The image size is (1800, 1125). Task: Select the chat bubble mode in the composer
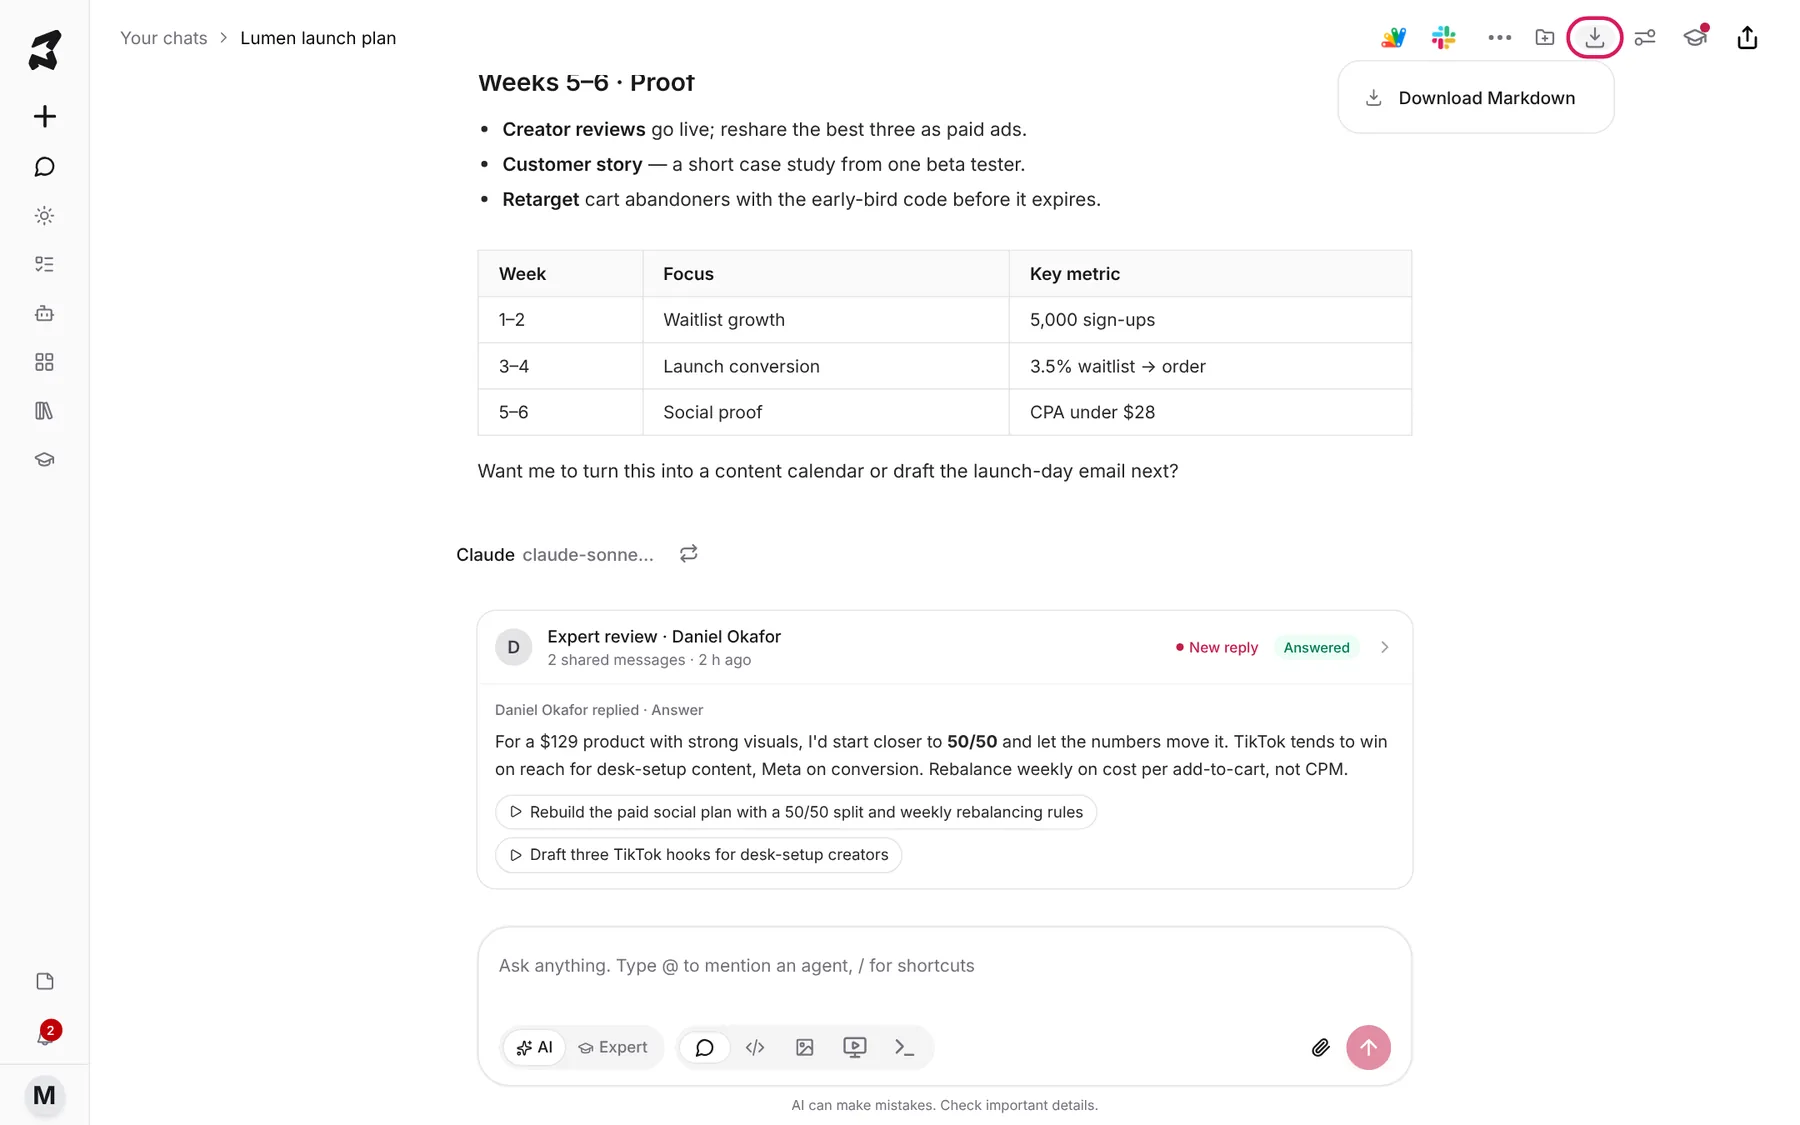[704, 1047]
